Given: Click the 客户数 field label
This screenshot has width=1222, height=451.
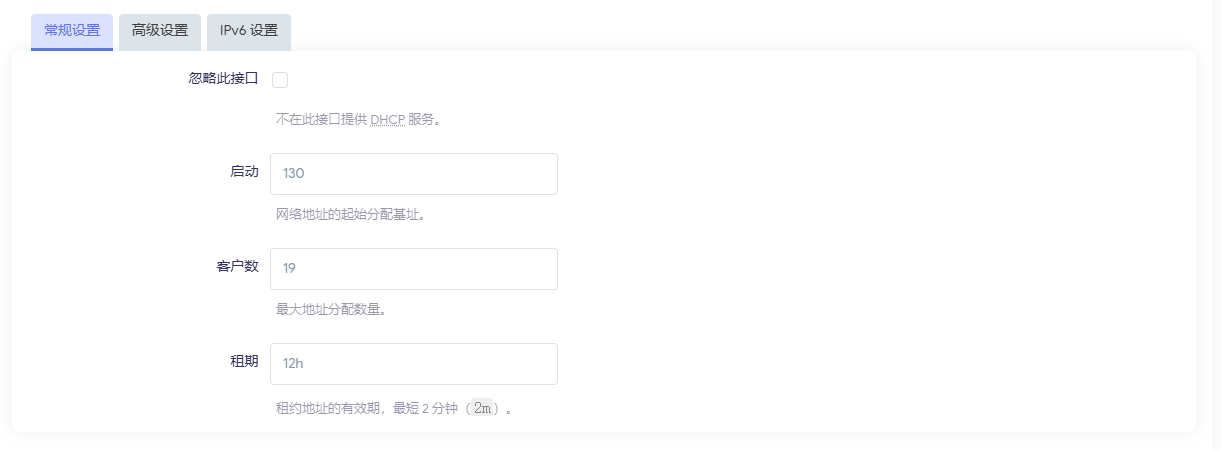Looking at the screenshot, I should click(x=237, y=267).
